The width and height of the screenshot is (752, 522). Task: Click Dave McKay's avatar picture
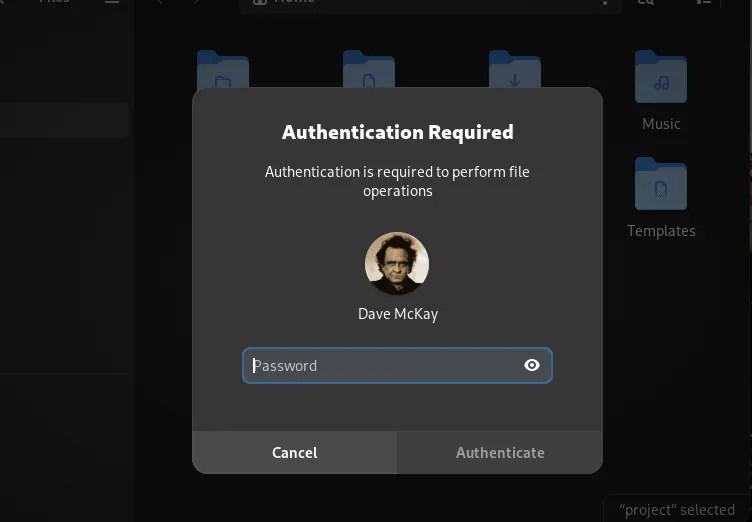[397, 263]
